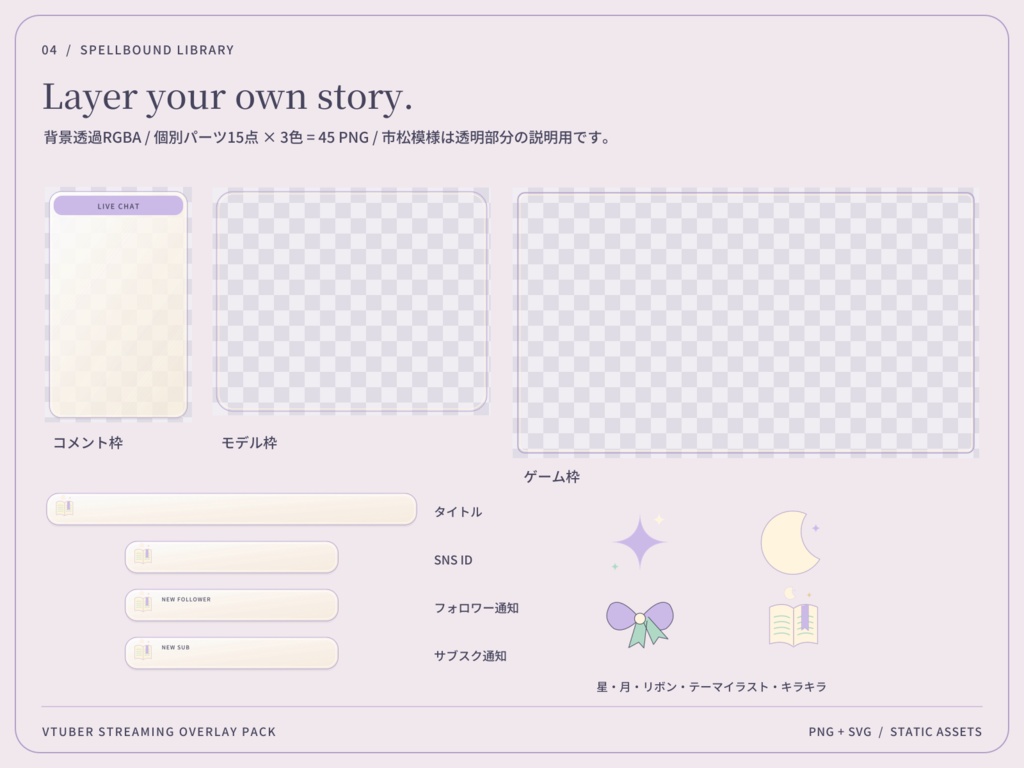Viewport: 1024px width, 768px height.
Task: Click the 背景透過RGBA description line
Action: pyautogui.click(x=327, y=138)
